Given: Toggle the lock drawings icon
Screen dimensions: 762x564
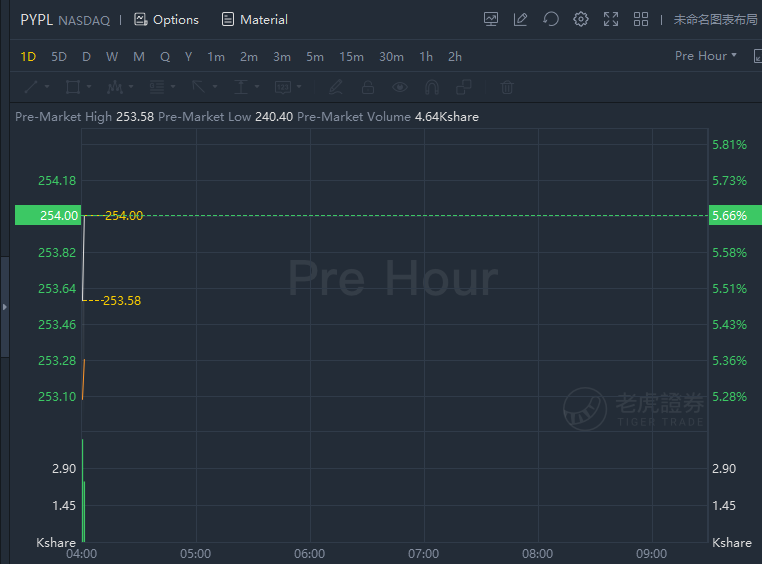Looking at the screenshot, I should tap(368, 87).
